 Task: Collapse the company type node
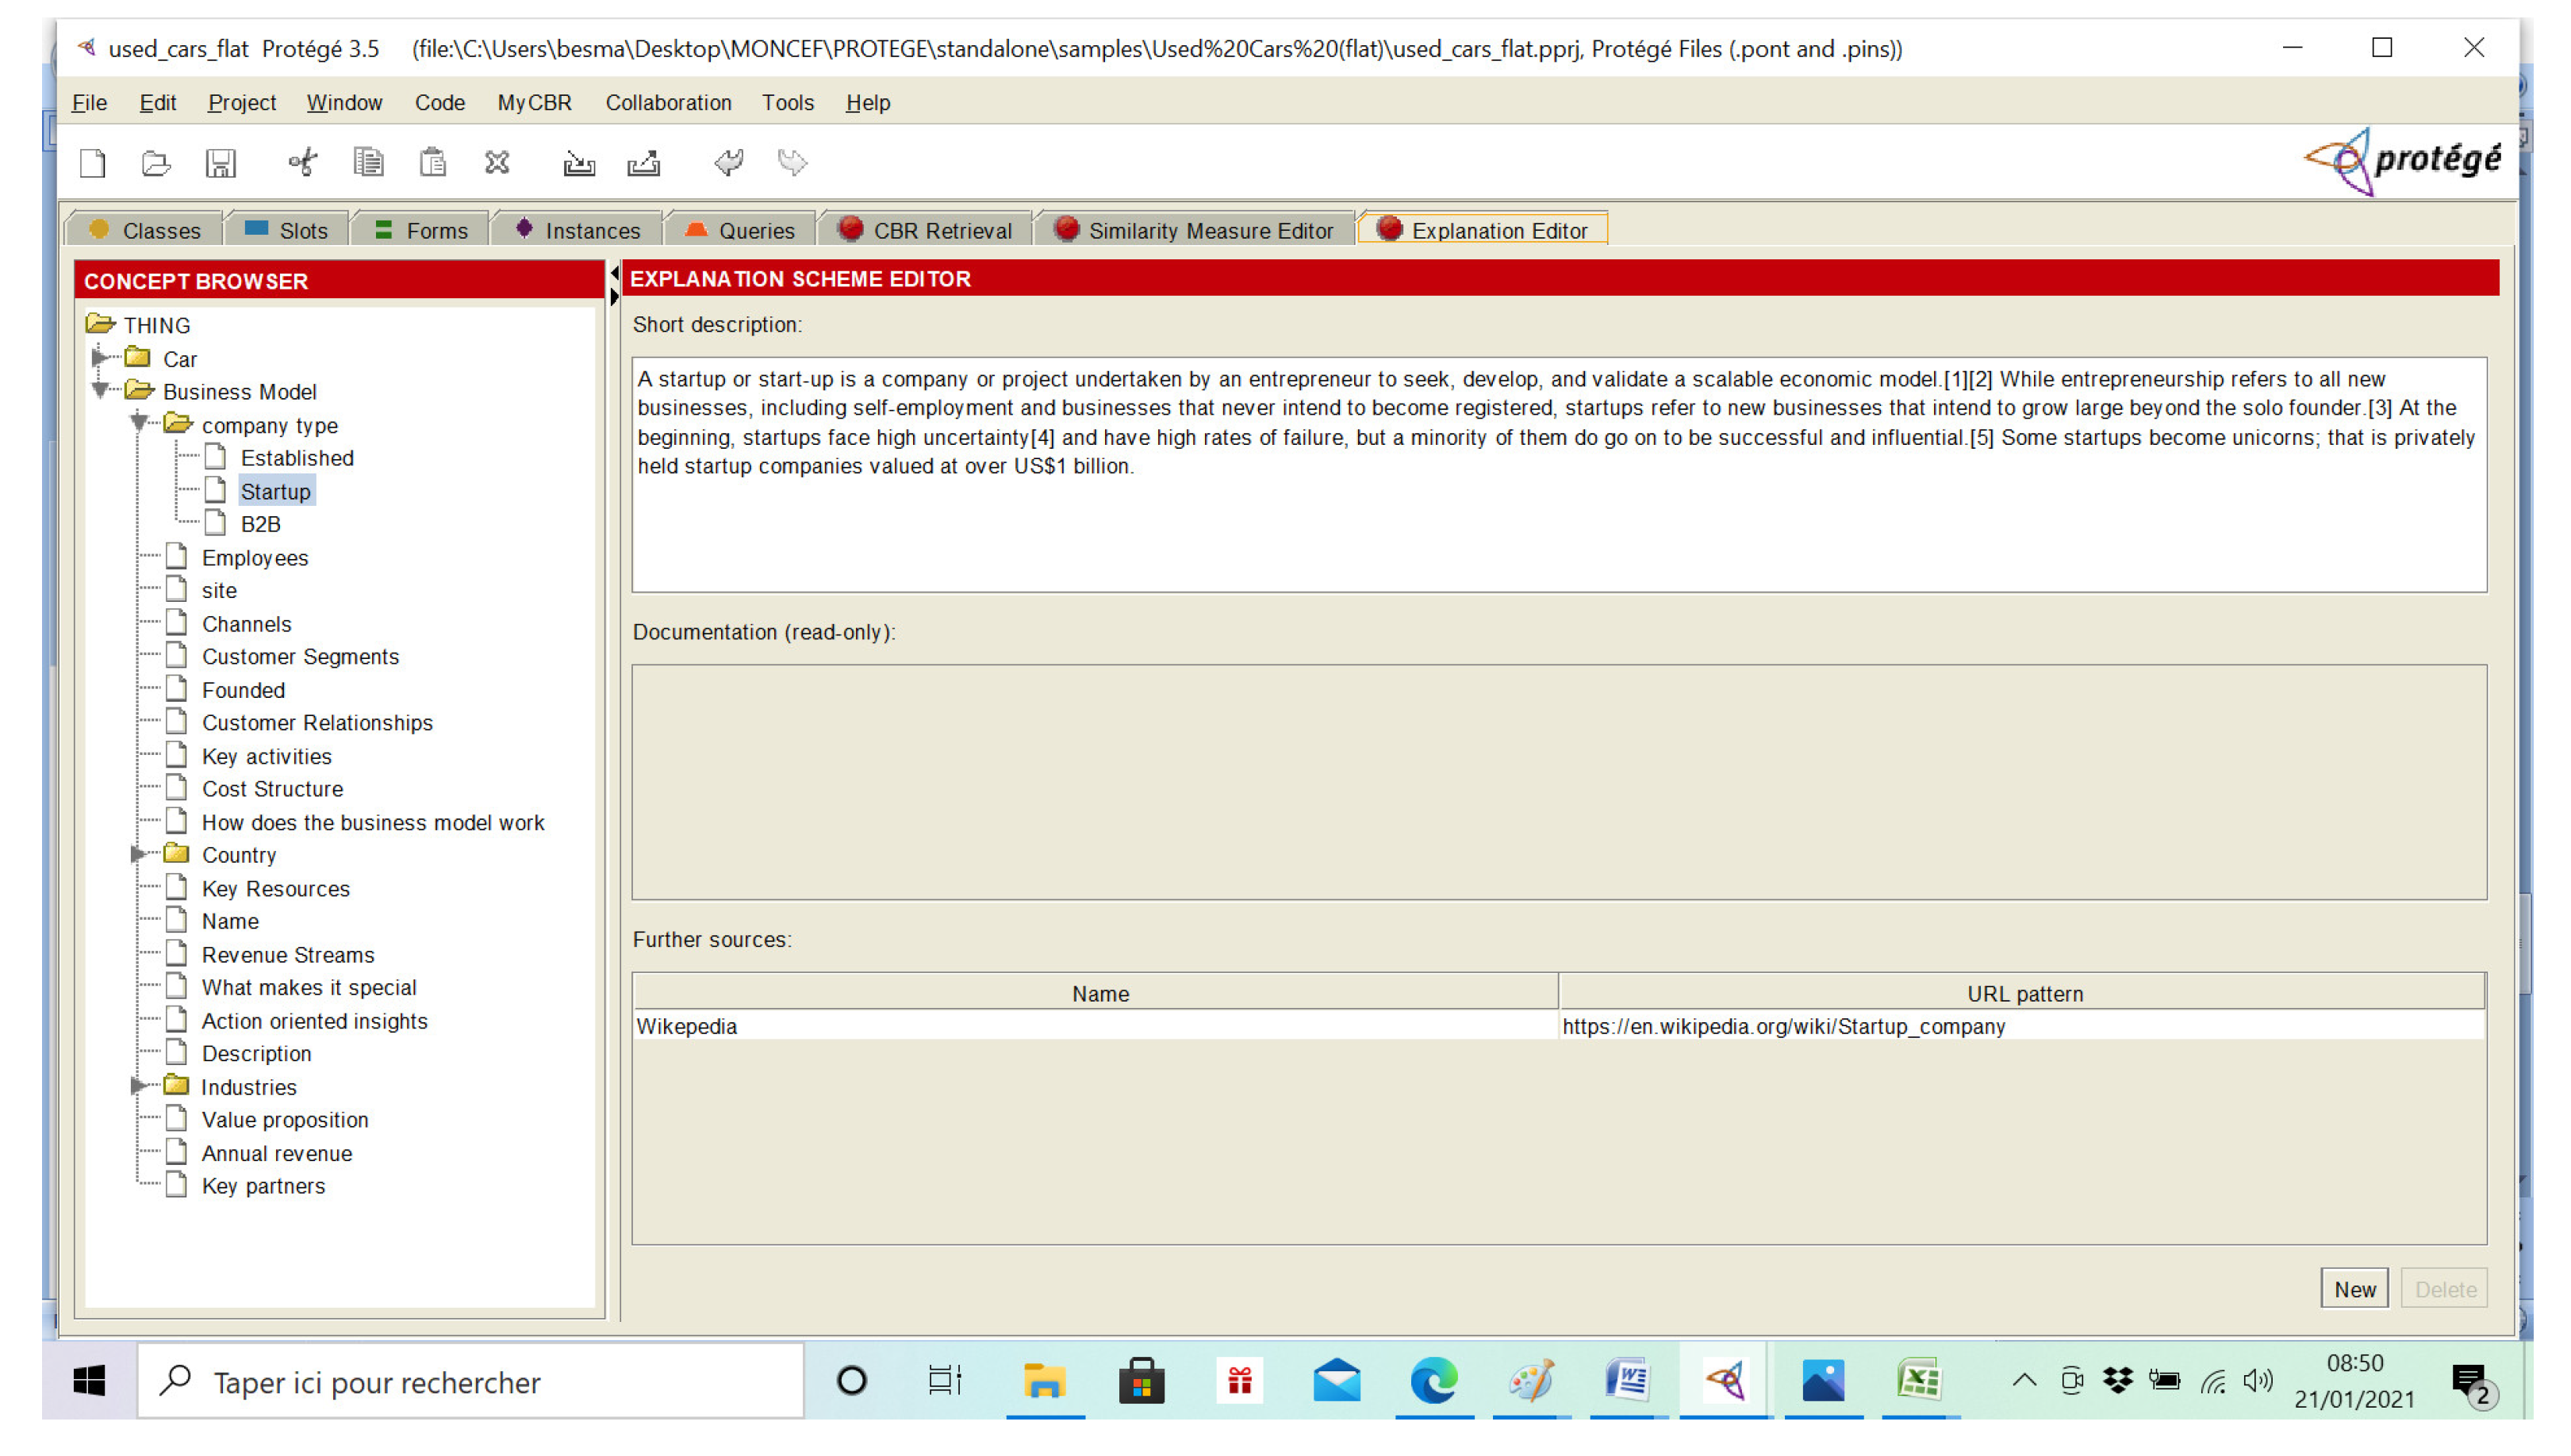click(139, 424)
